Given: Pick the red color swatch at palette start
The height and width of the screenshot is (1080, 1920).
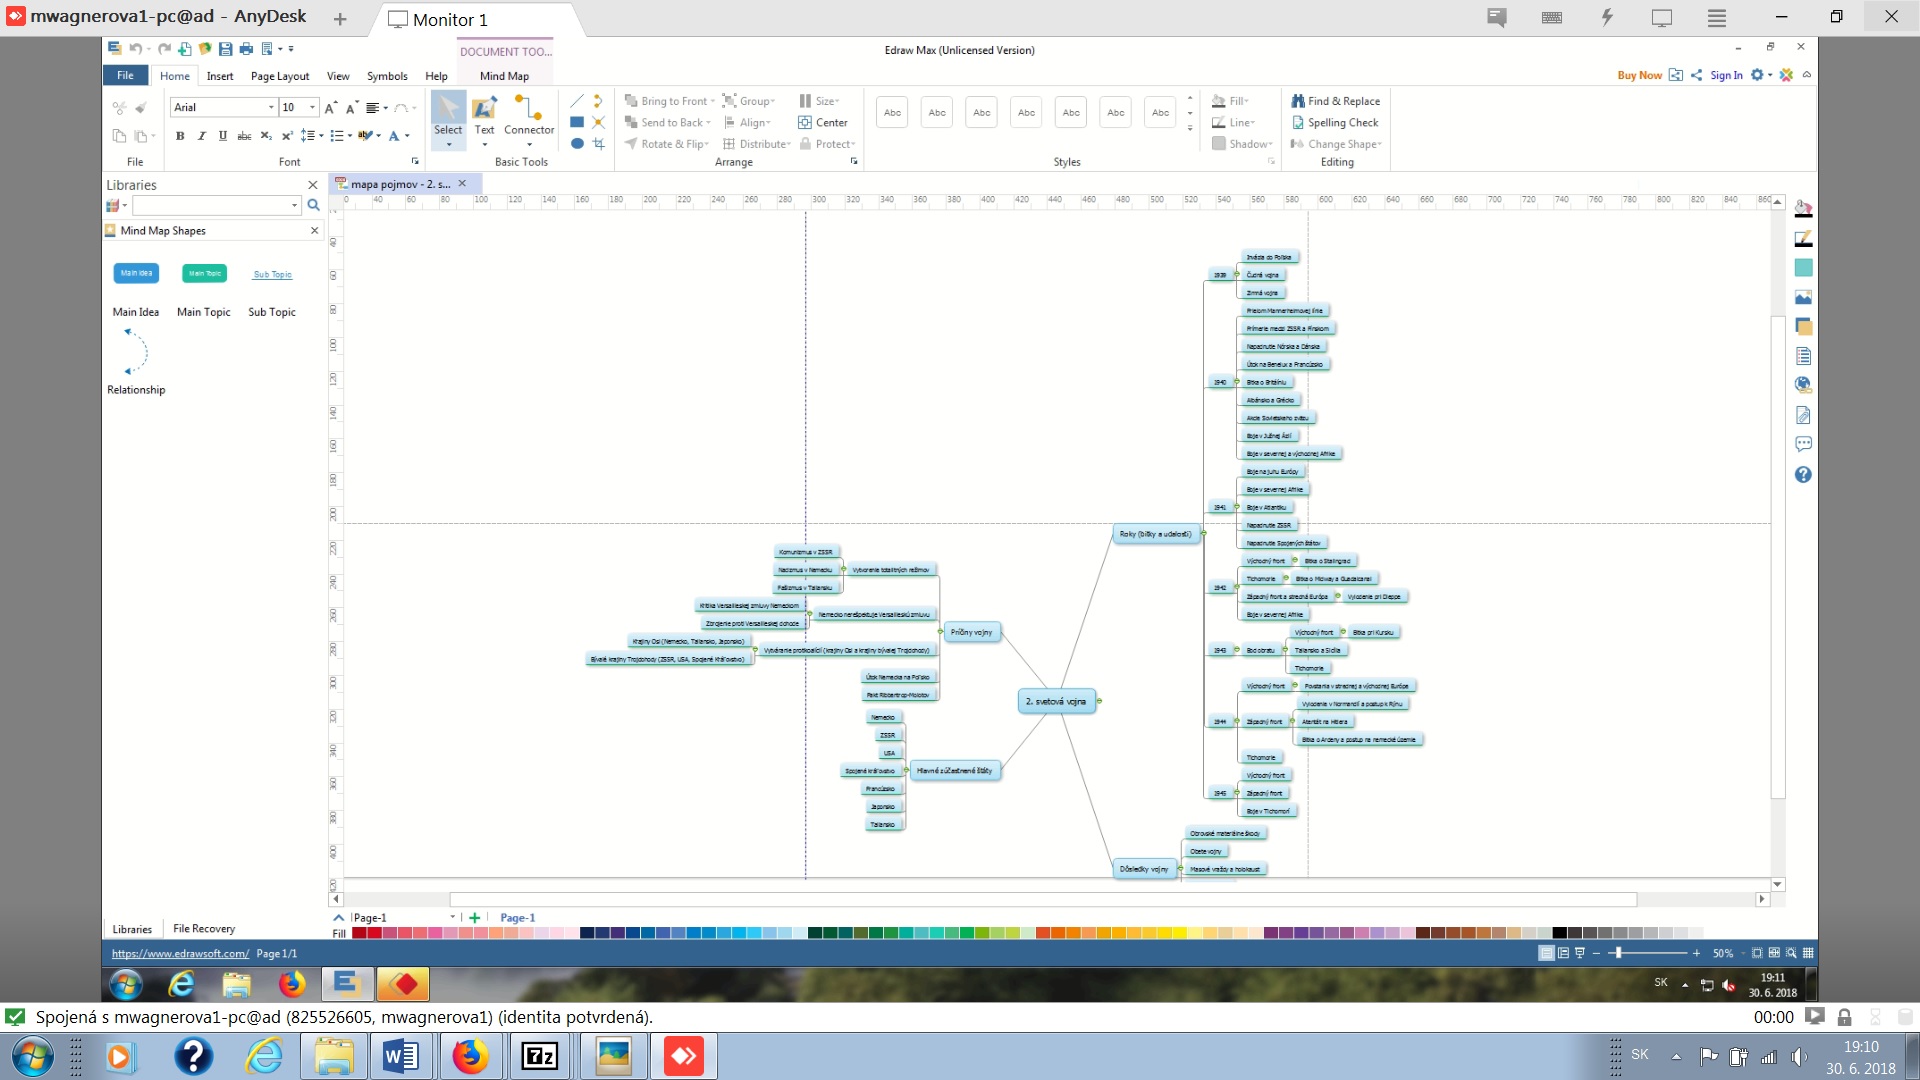Looking at the screenshot, I should pos(359,933).
